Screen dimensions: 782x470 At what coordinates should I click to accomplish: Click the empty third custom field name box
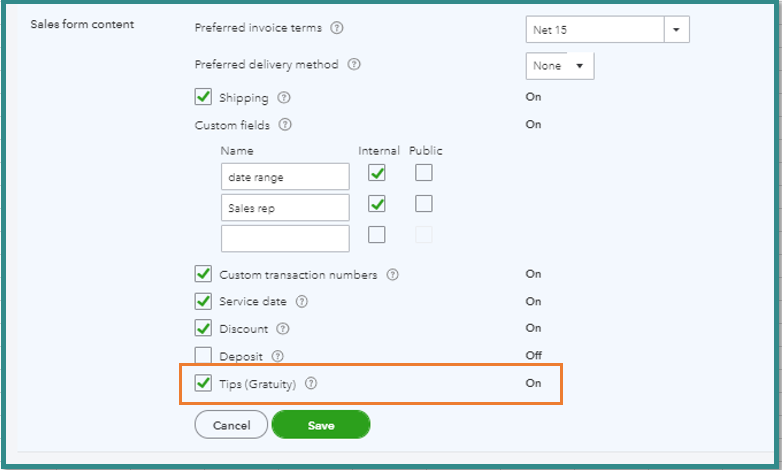285,238
